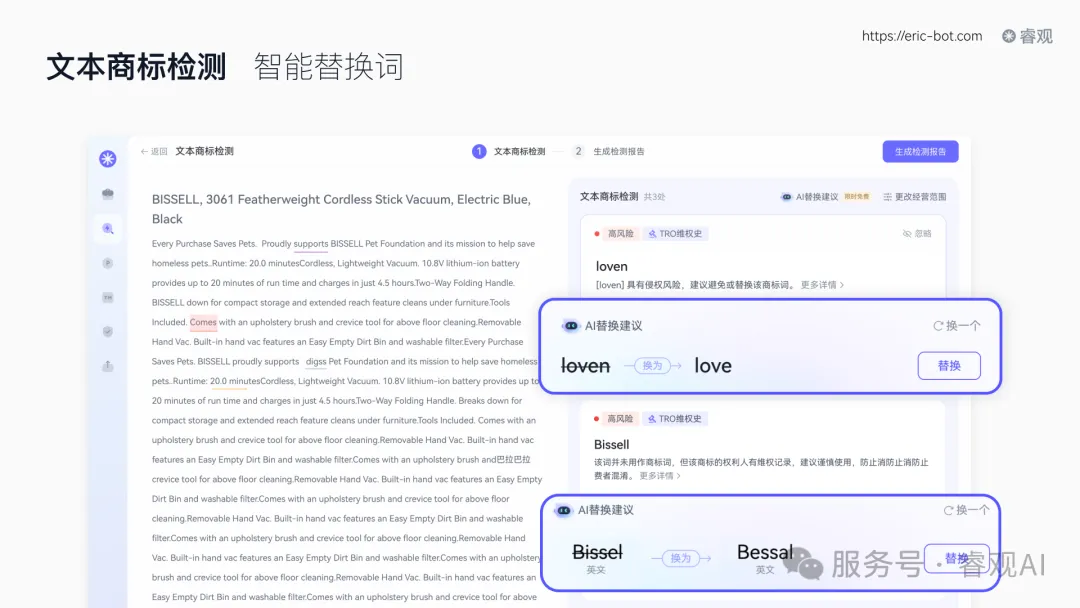Image resolution: width=1080 pixels, height=608 pixels.
Task: Click the purple sparkle logo atop the sidebar
Action: [108, 158]
